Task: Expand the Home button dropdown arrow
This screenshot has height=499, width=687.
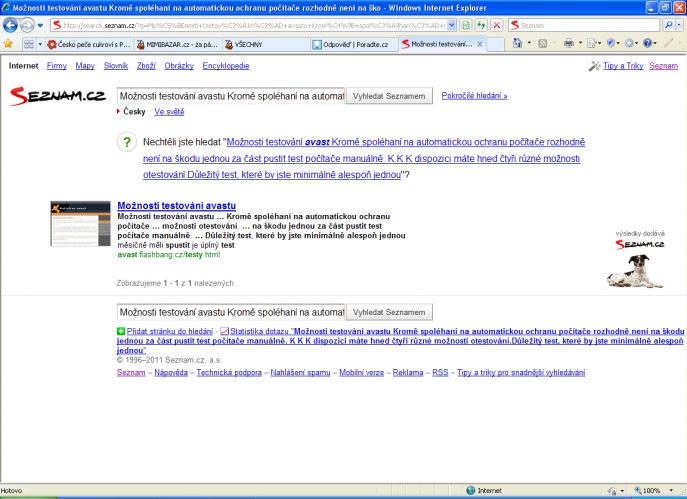Action: tap(529, 43)
